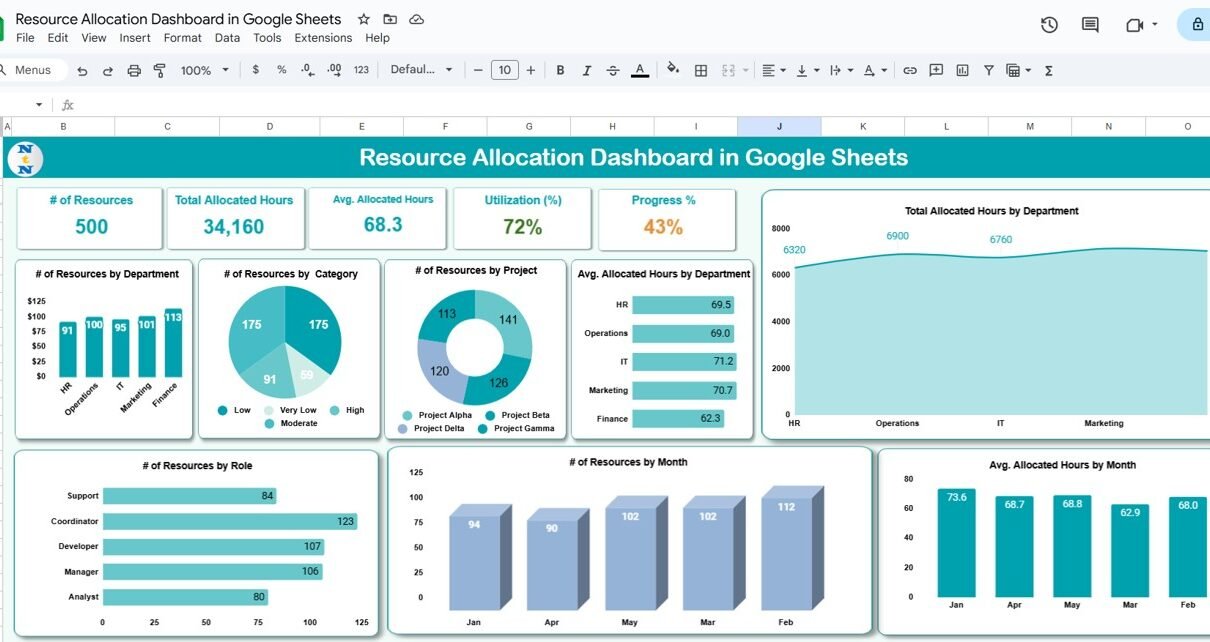Screen dimensions: 1210x642
Task: Click the font size input field
Action: pyautogui.click(x=505, y=70)
